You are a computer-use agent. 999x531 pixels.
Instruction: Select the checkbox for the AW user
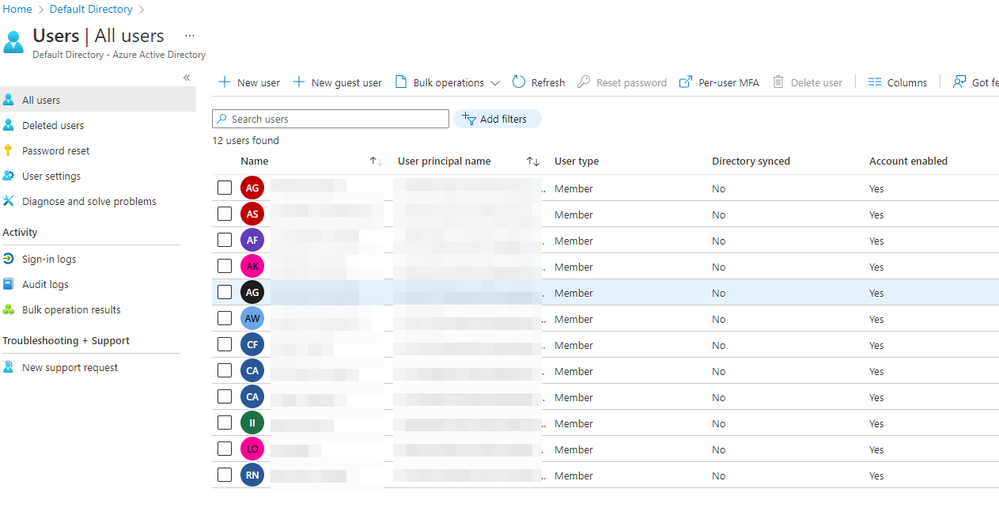pos(224,318)
